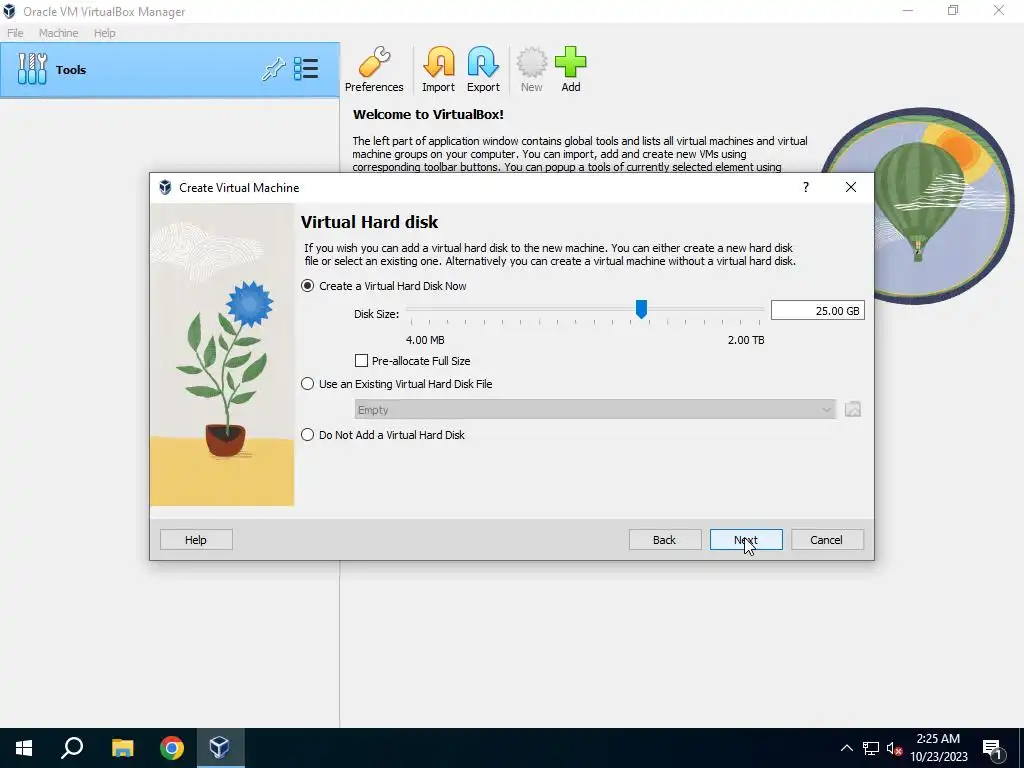Image resolution: width=1024 pixels, height=768 pixels.
Task: Click the Virtual Hard disk heading
Action: point(369,222)
